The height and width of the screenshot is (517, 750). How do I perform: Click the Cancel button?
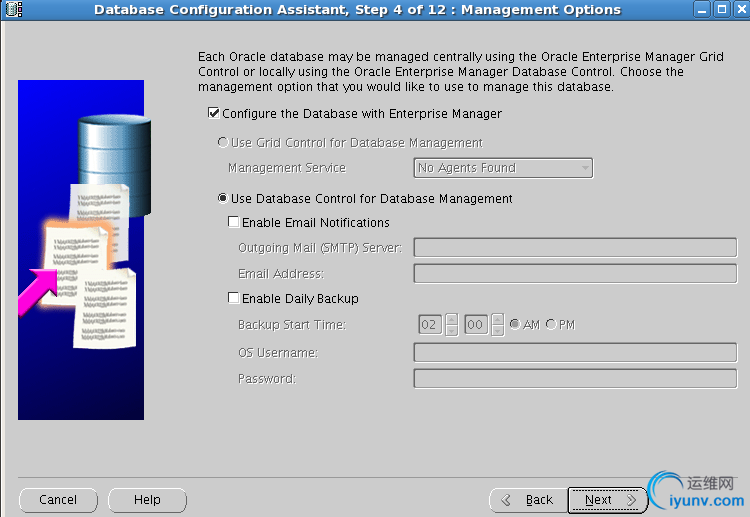(58, 500)
